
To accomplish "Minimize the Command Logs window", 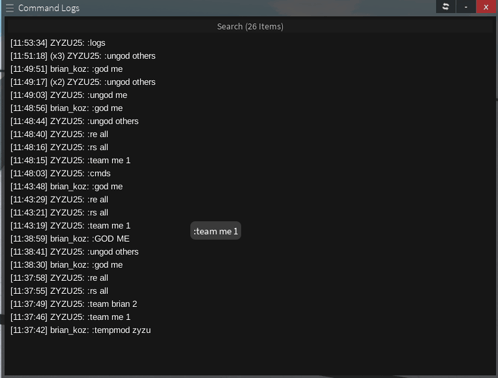I will pos(466,7).
